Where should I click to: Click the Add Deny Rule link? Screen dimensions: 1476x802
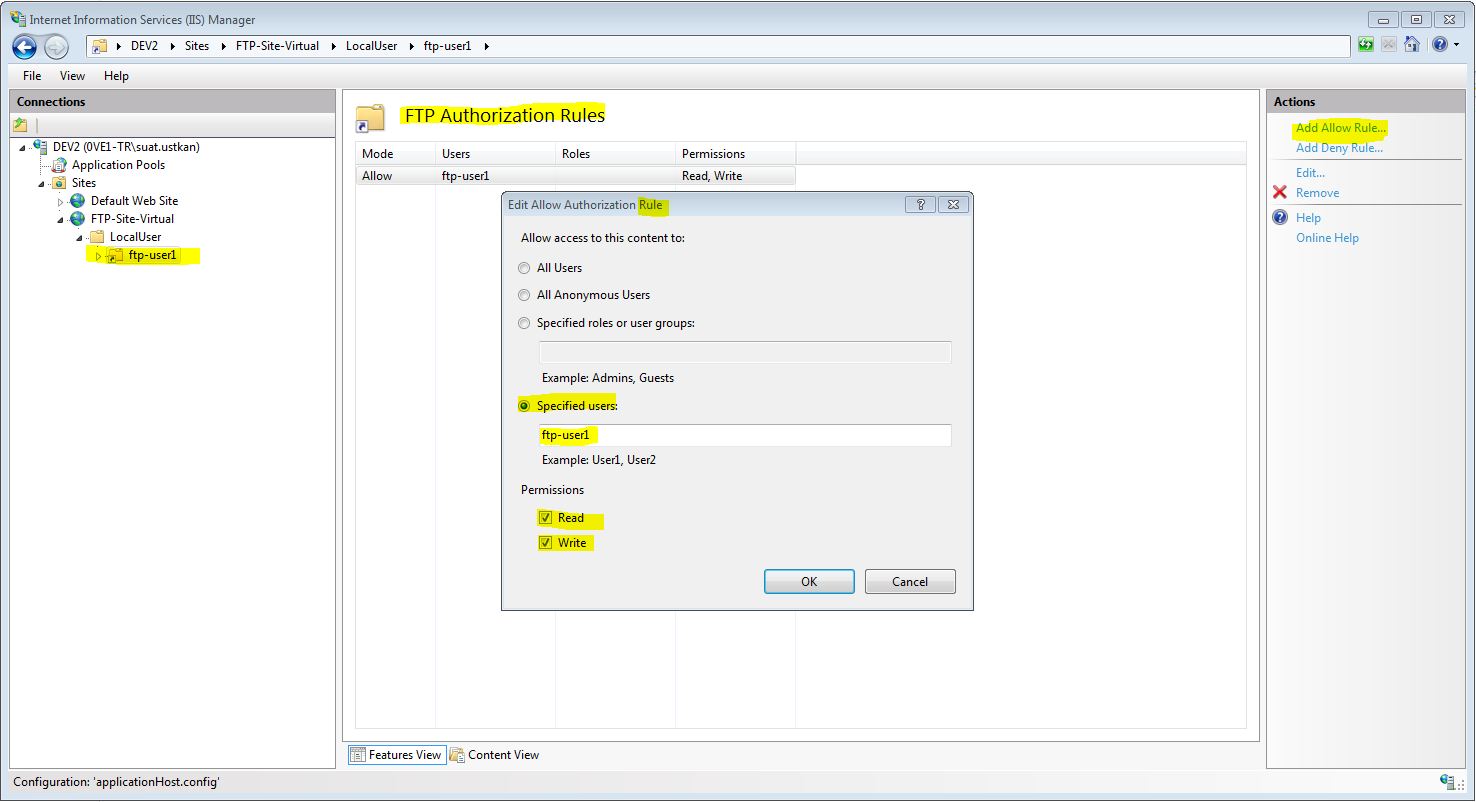(x=1339, y=148)
